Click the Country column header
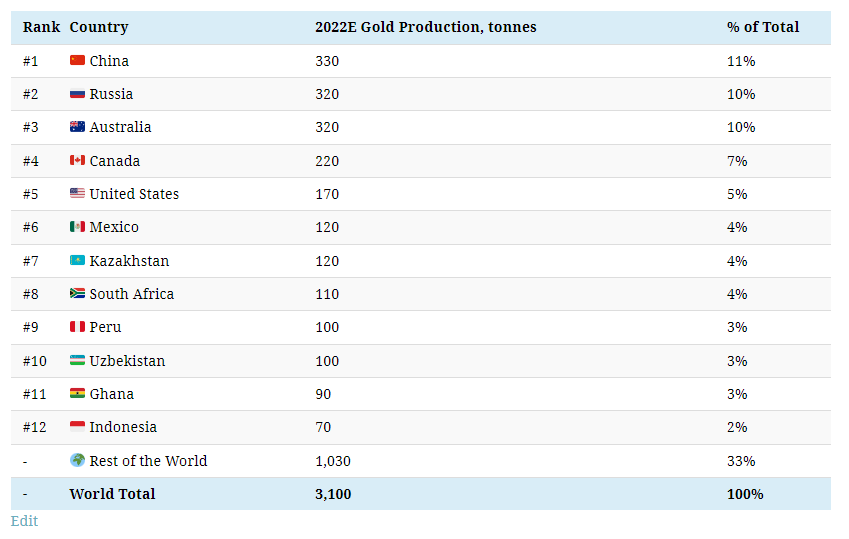The width and height of the screenshot is (849, 539). coord(99,27)
